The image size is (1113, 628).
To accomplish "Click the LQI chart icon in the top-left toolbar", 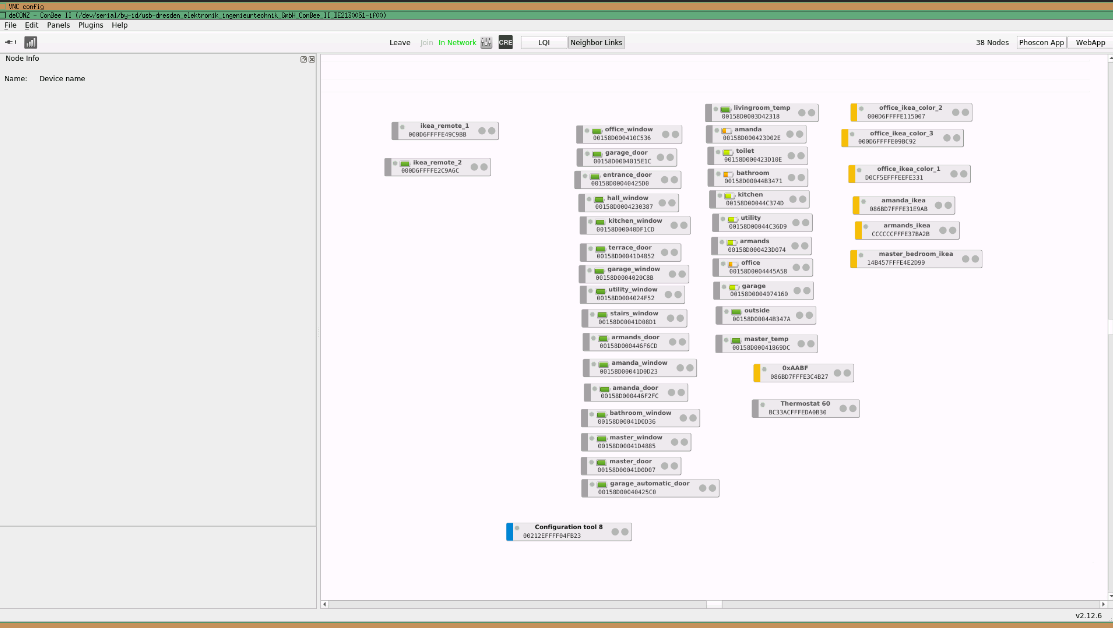I will coord(31,42).
